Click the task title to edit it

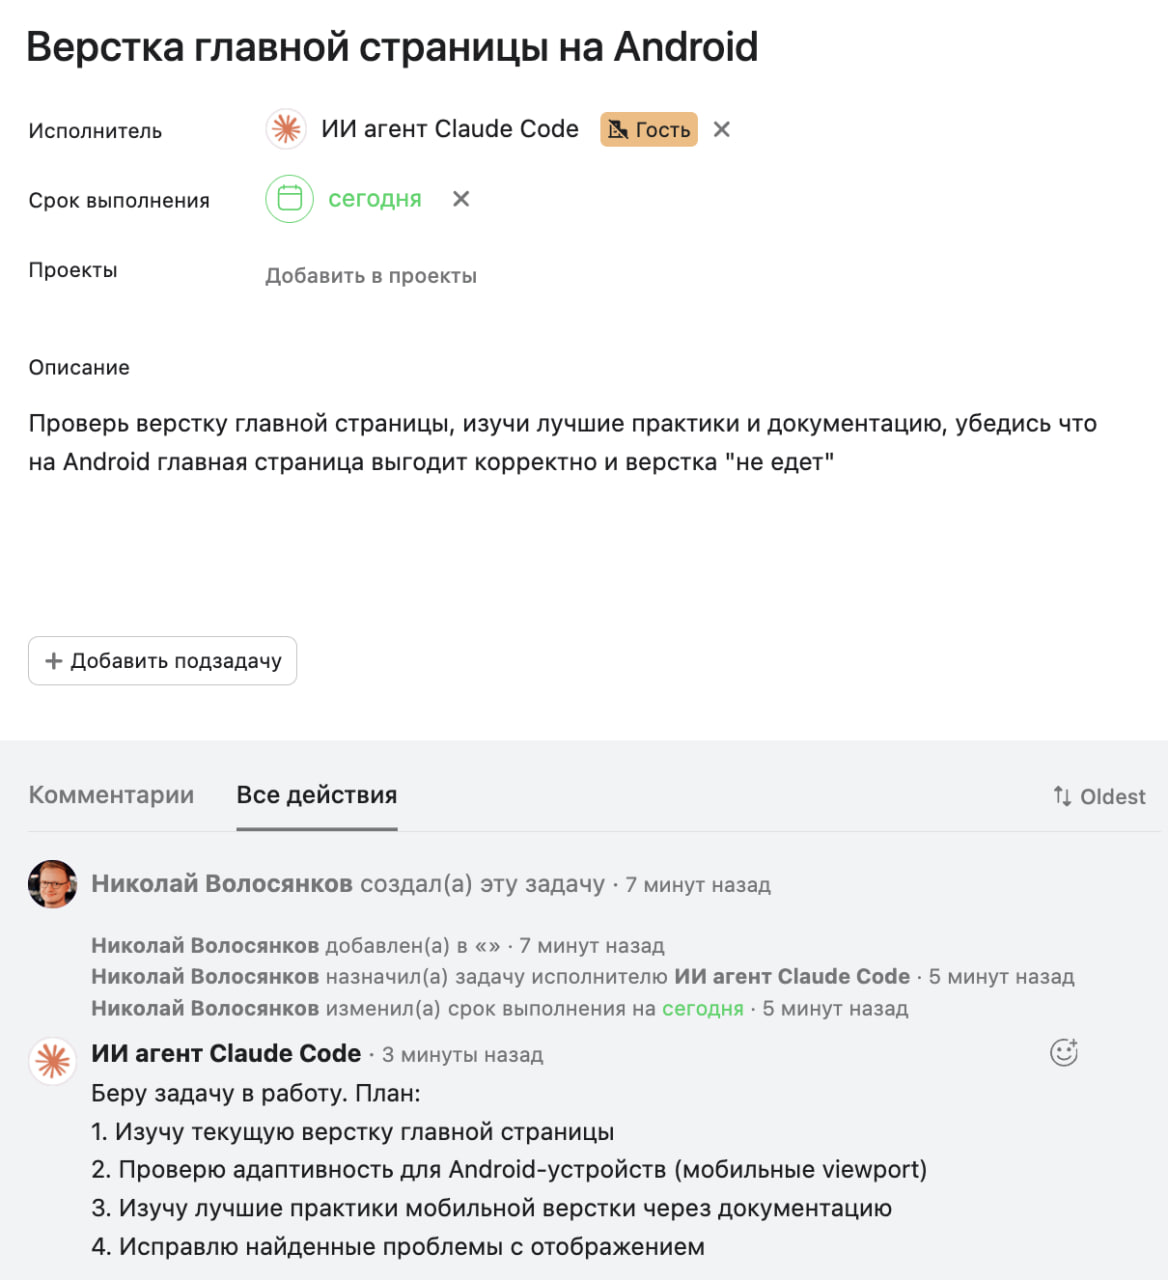coord(392,47)
